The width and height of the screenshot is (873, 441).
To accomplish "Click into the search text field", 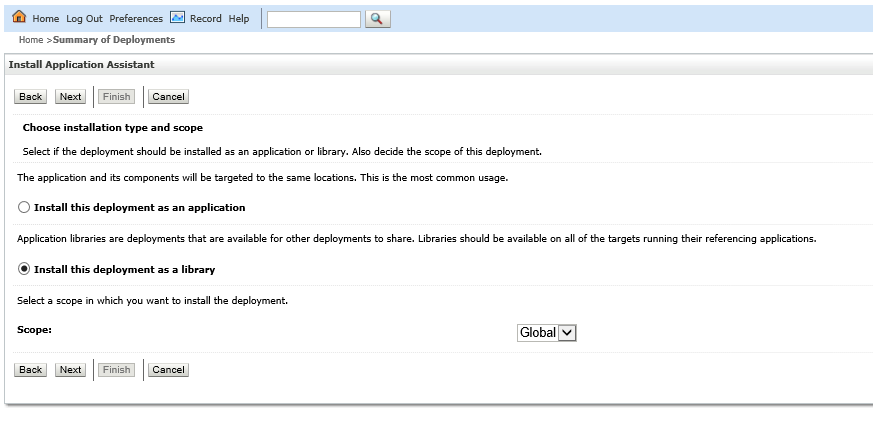I will (x=313, y=19).
